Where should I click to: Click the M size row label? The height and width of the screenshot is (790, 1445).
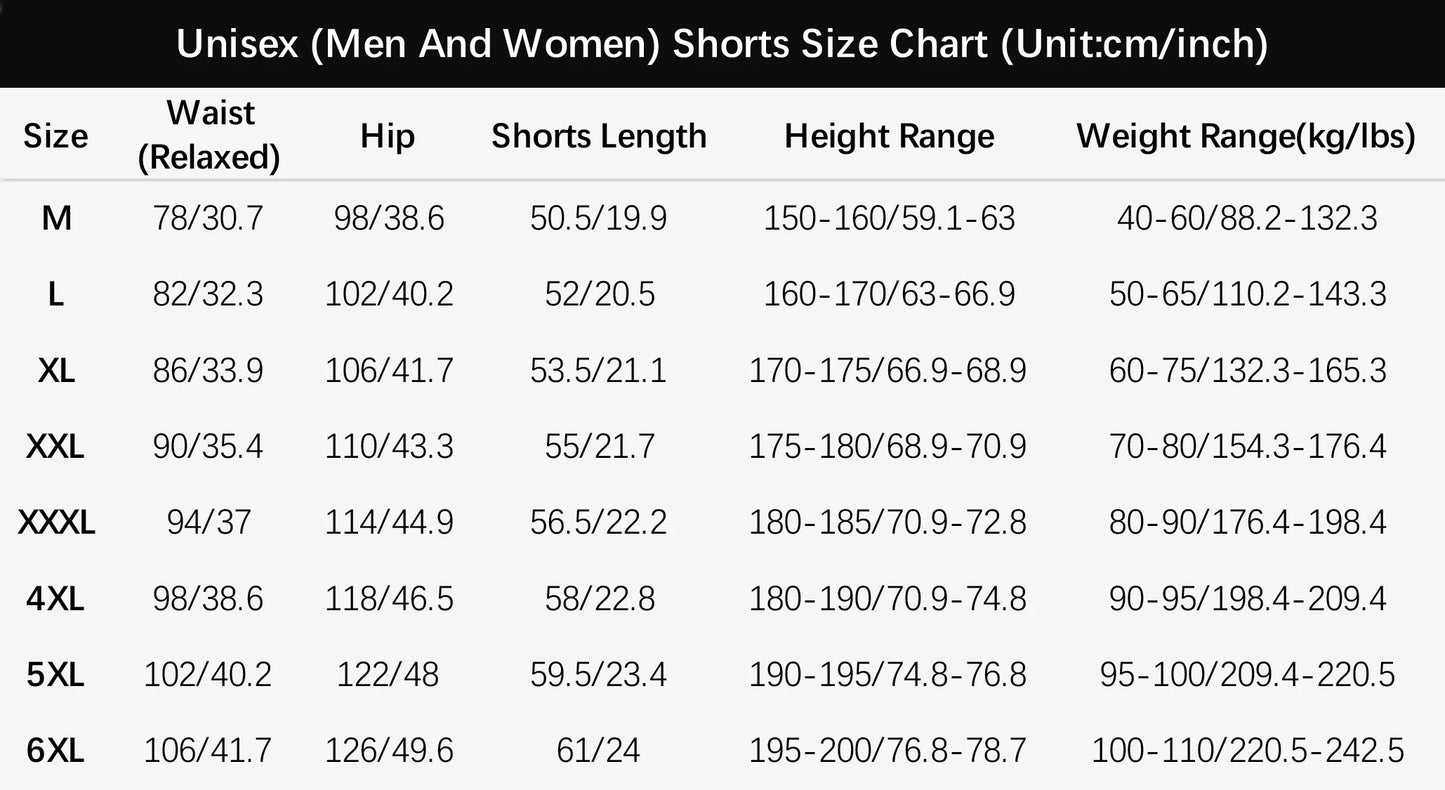(56, 217)
